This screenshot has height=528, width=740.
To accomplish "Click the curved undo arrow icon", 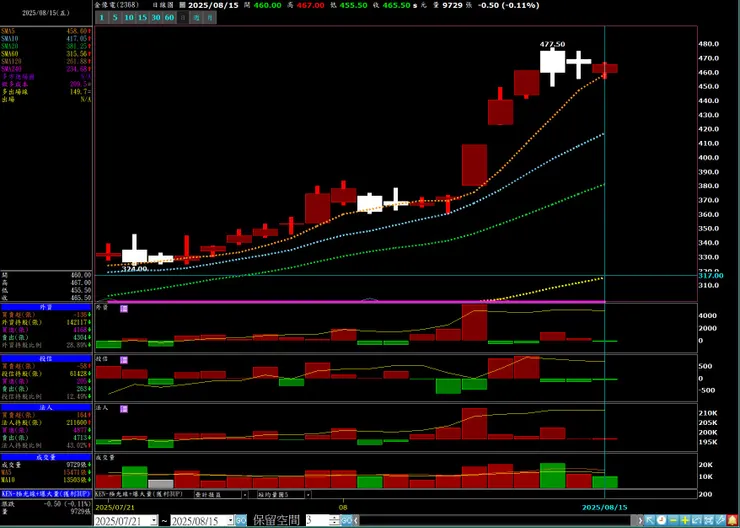I will pyautogui.click(x=697, y=520).
